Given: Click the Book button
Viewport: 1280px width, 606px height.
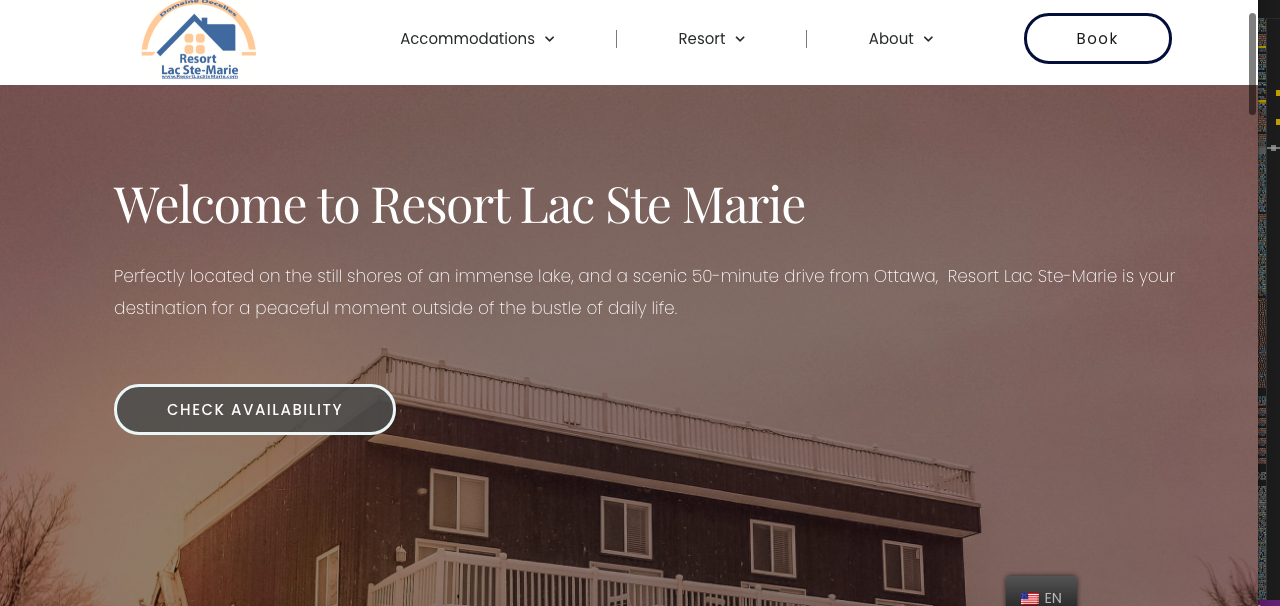Looking at the screenshot, I should [1097, 39].
